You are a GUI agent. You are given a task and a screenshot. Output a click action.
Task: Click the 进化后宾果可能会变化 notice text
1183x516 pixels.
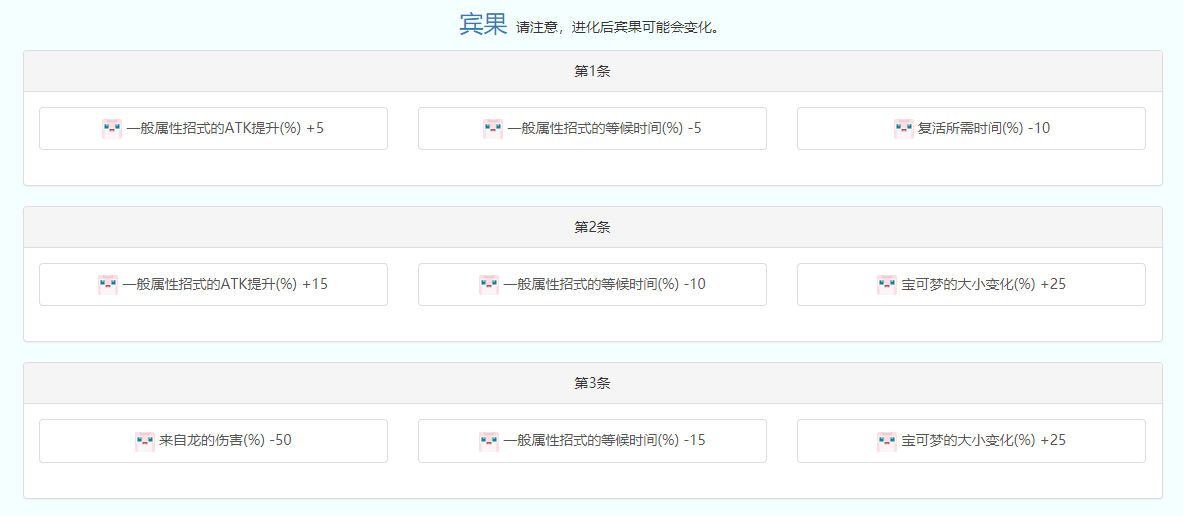tap(618, 28)
